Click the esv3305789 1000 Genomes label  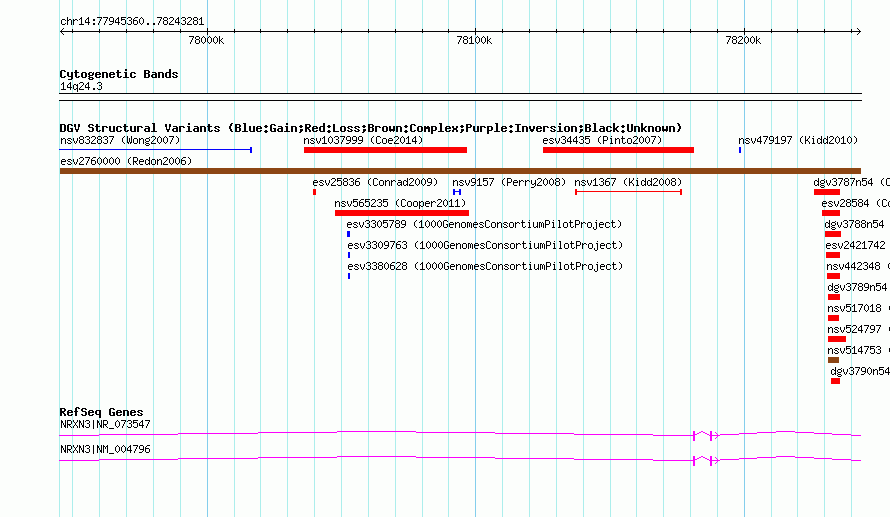pos(484,224)
